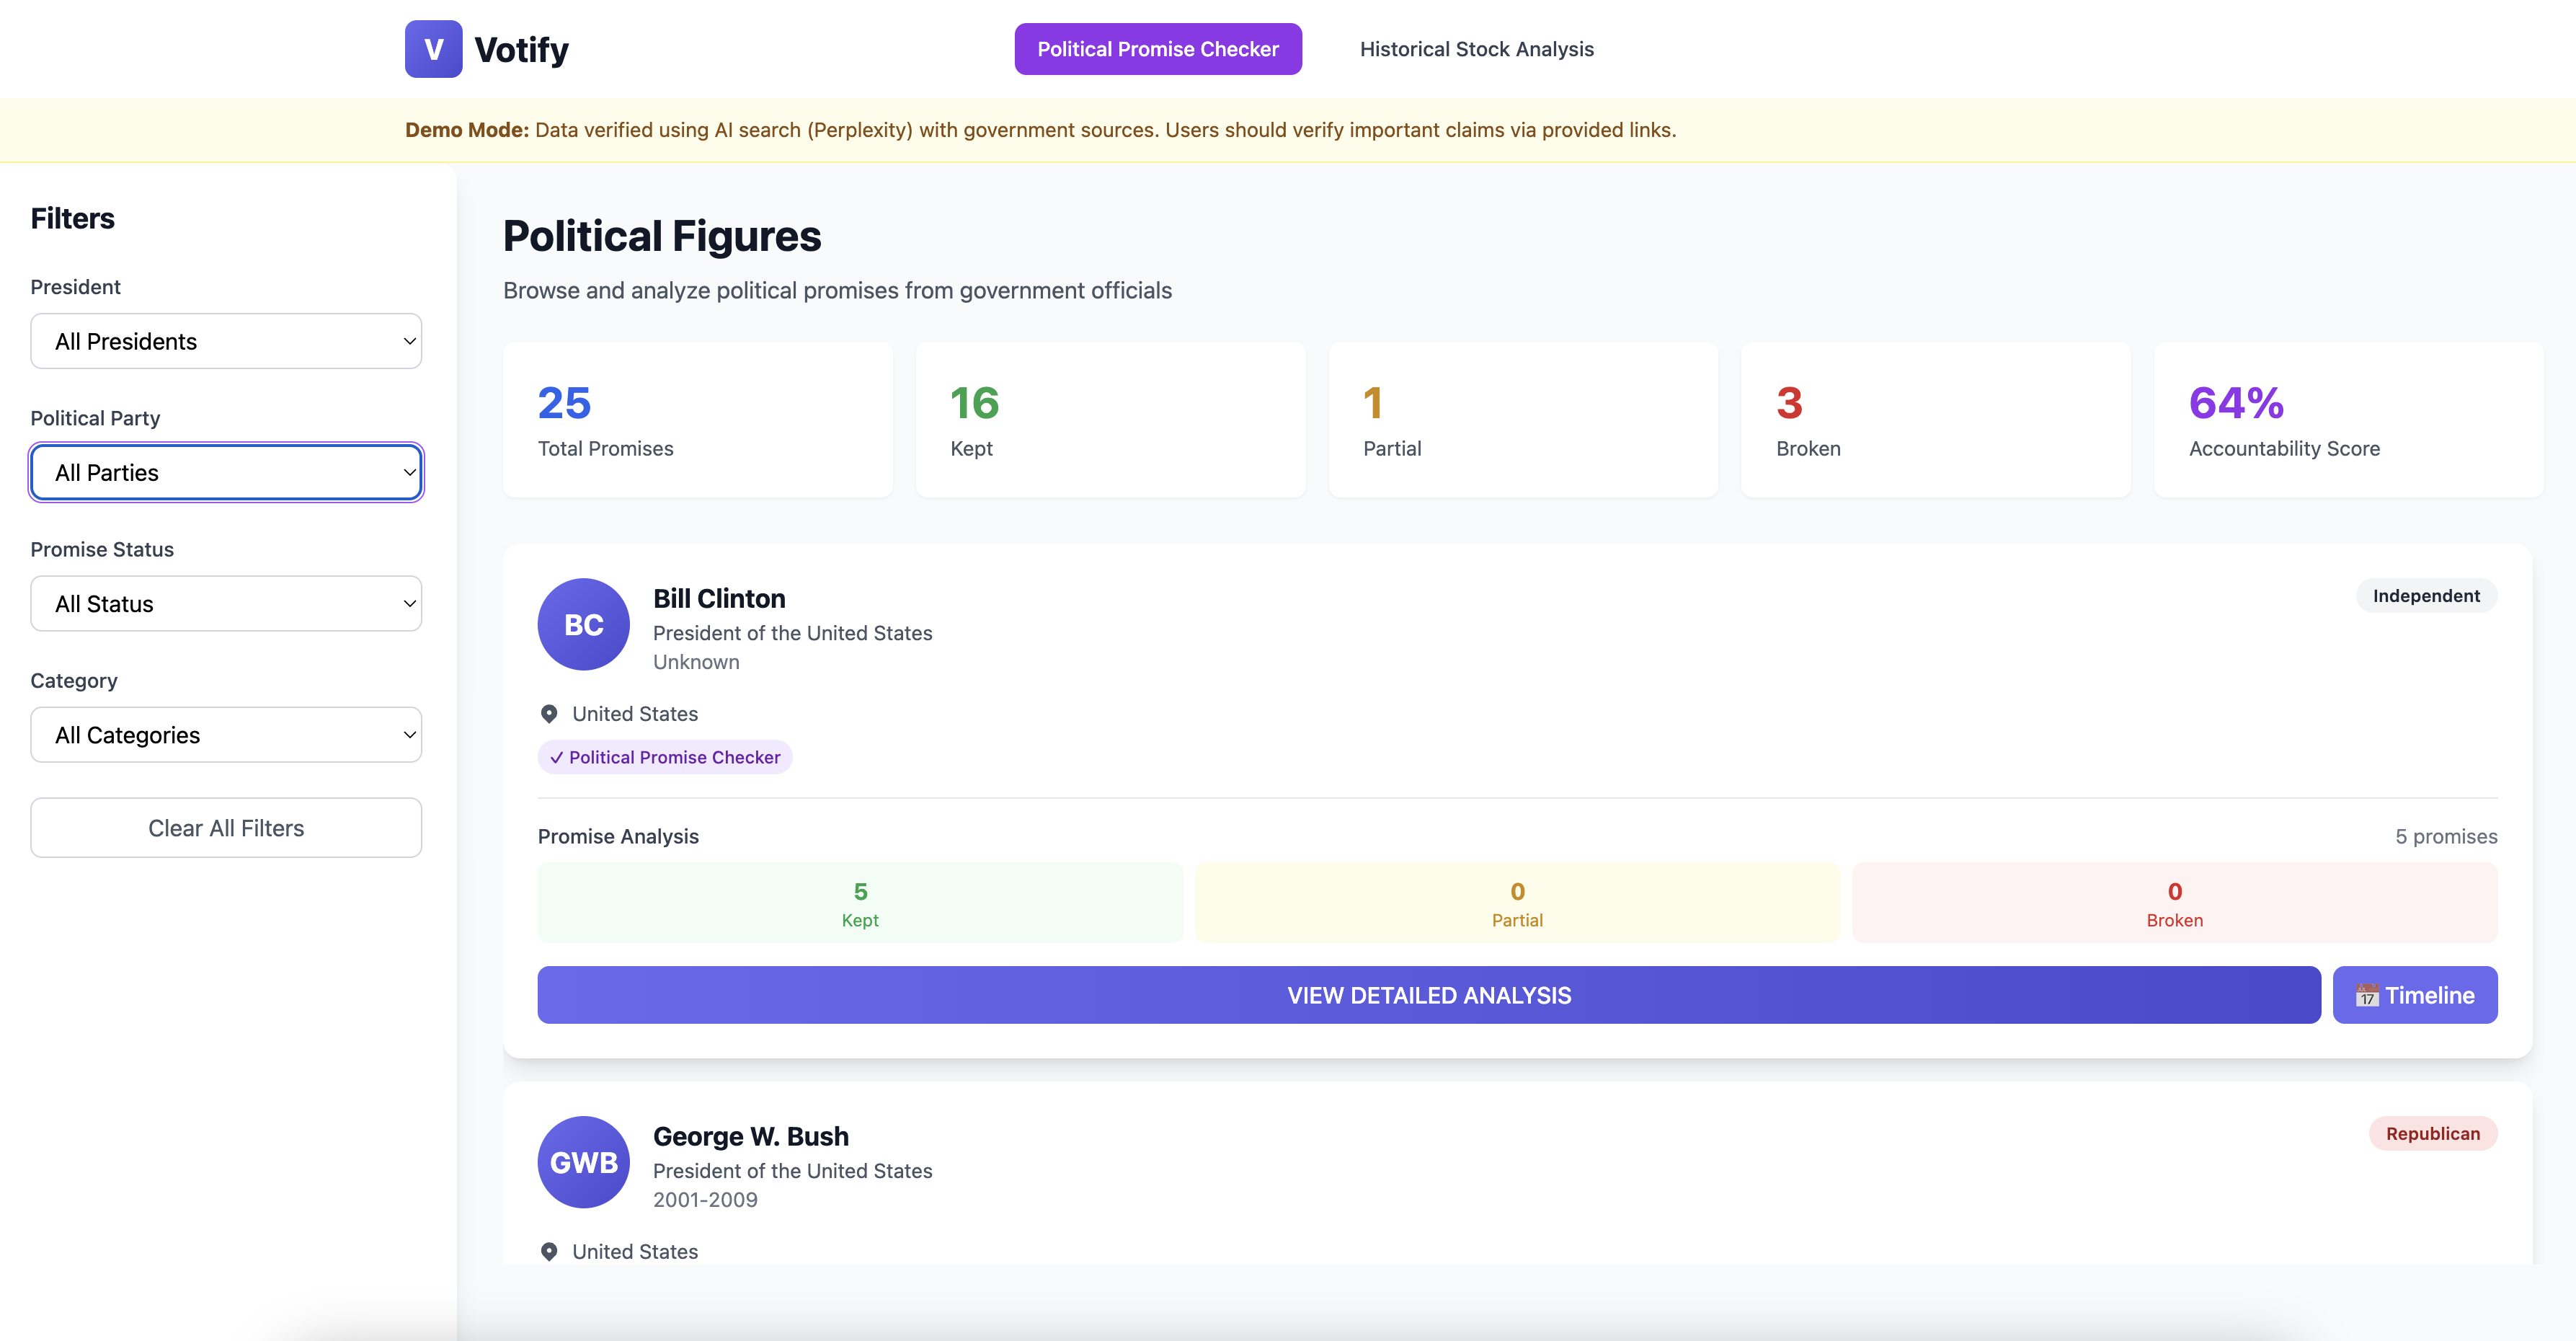Screen dimensions: 2576x1341
Task: Open Timeline with calendar icon button
Action: (x=2414, y=995)
